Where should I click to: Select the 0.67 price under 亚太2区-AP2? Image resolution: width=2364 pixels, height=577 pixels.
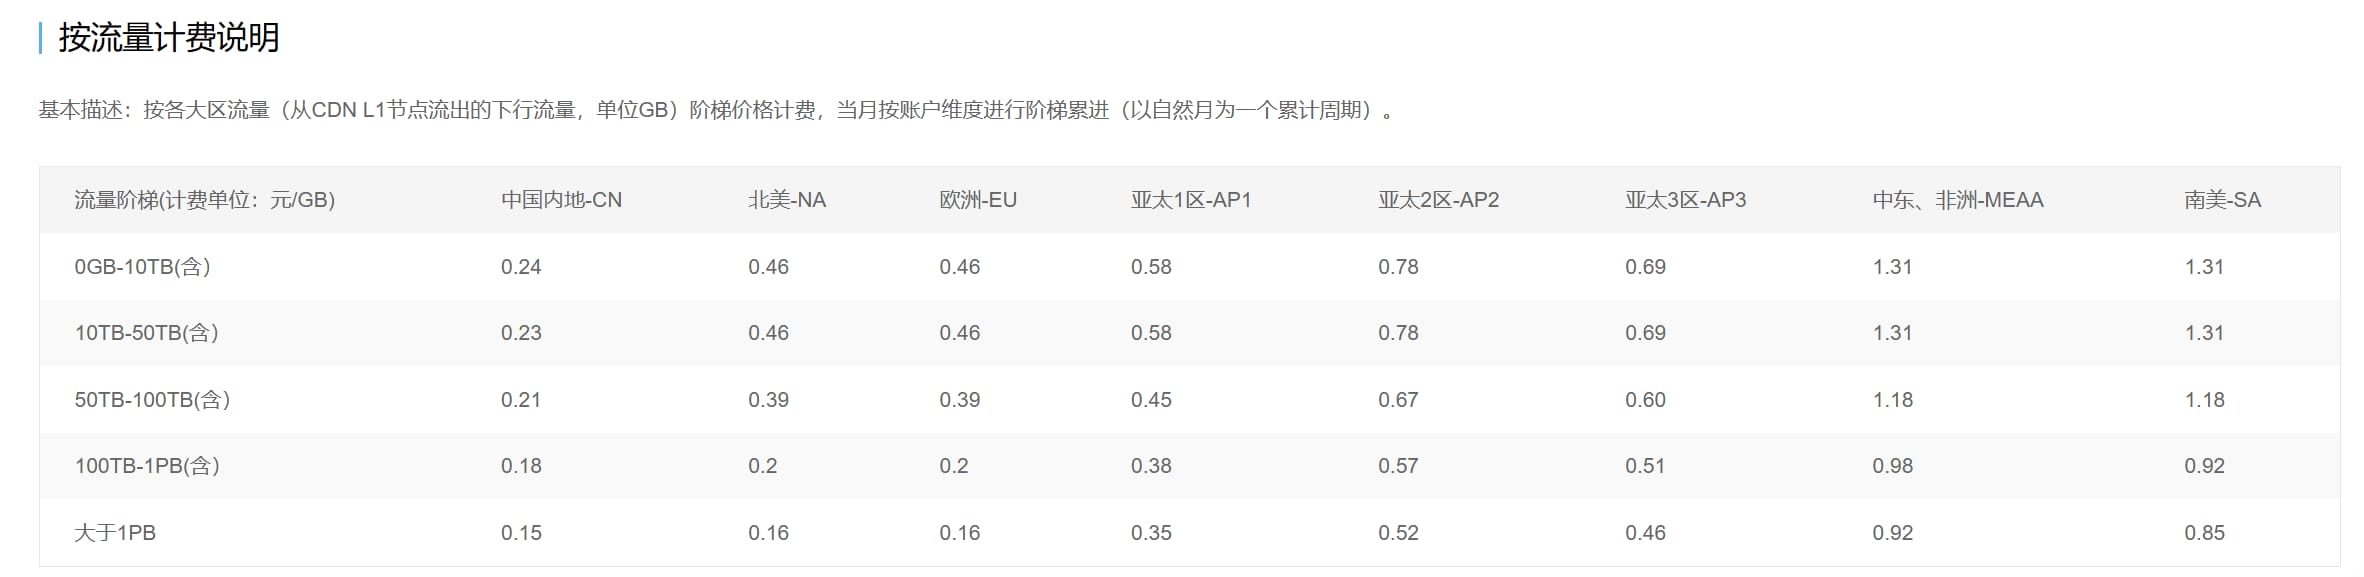(1398, 400)
